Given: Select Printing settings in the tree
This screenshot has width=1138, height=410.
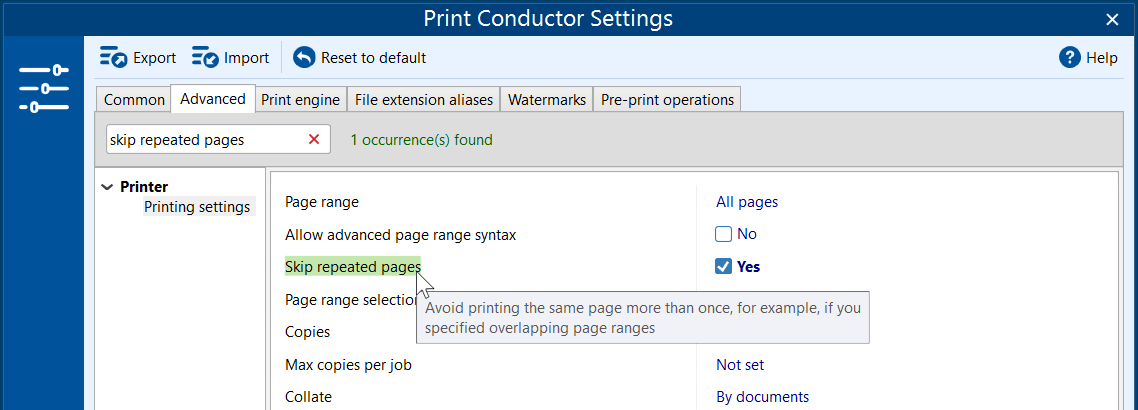Looking at the screenshot, I should click(x=197, y=207).
